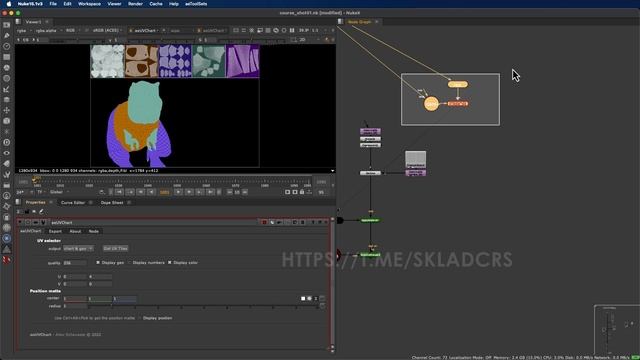
Task: Jump to first frame button
Action: (x=119, y=192)
